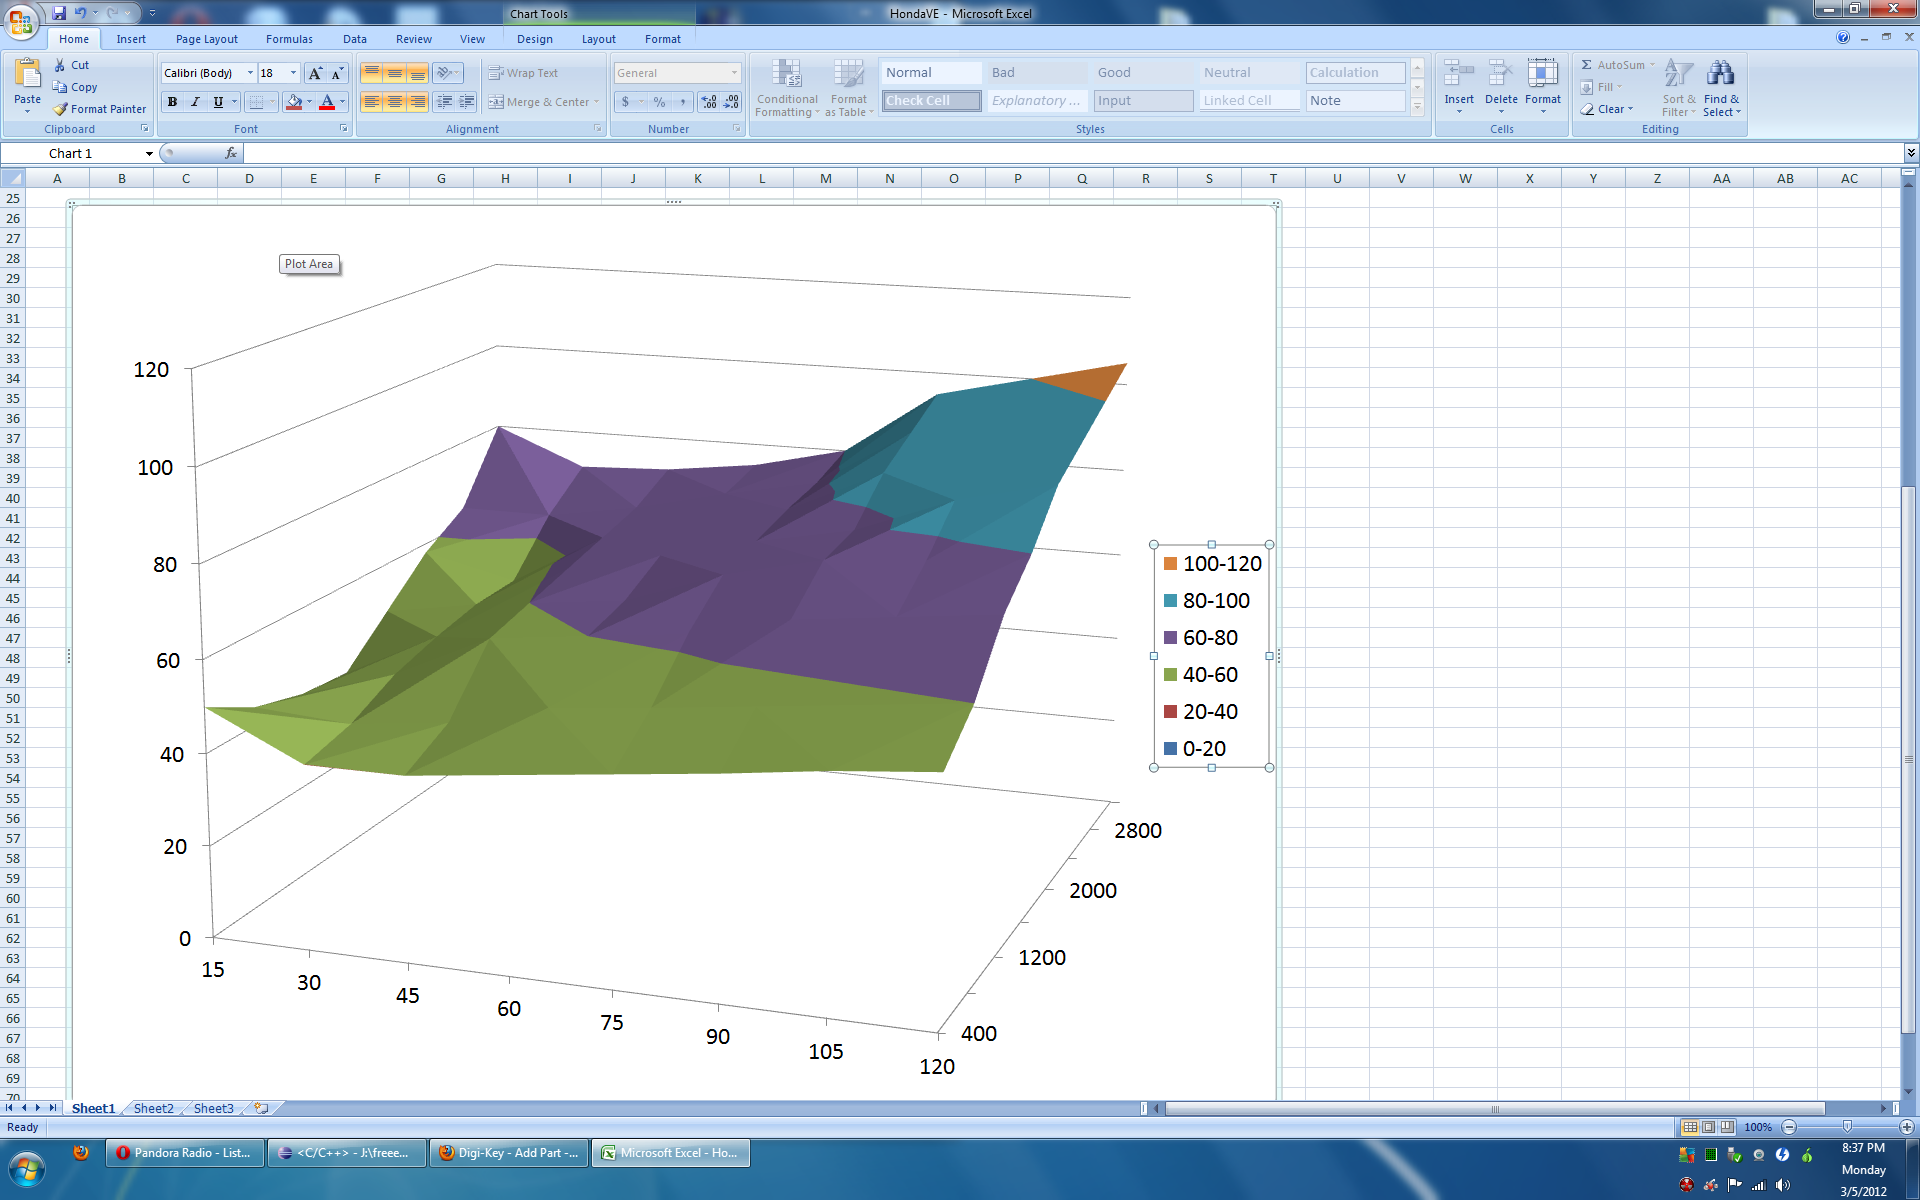
Task: Click the Format Painter brush icon
Action: 61,109
